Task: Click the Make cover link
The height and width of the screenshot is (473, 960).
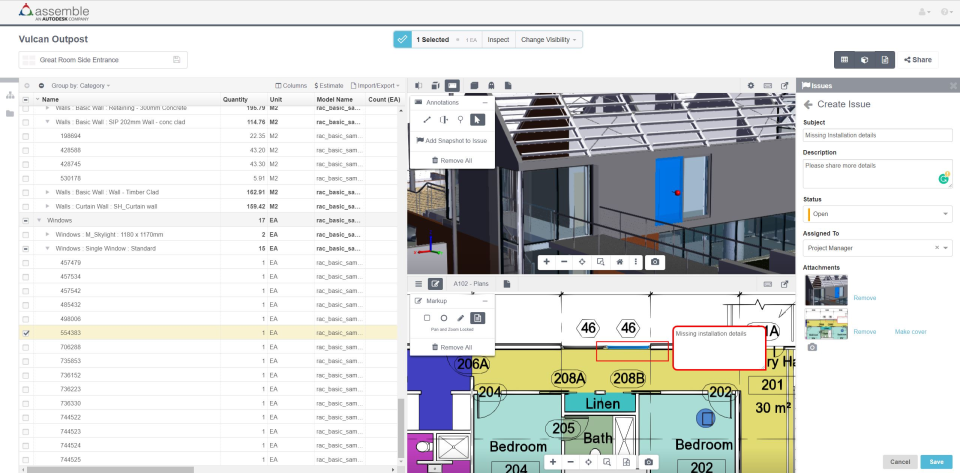Action: (x=910, y=332)
